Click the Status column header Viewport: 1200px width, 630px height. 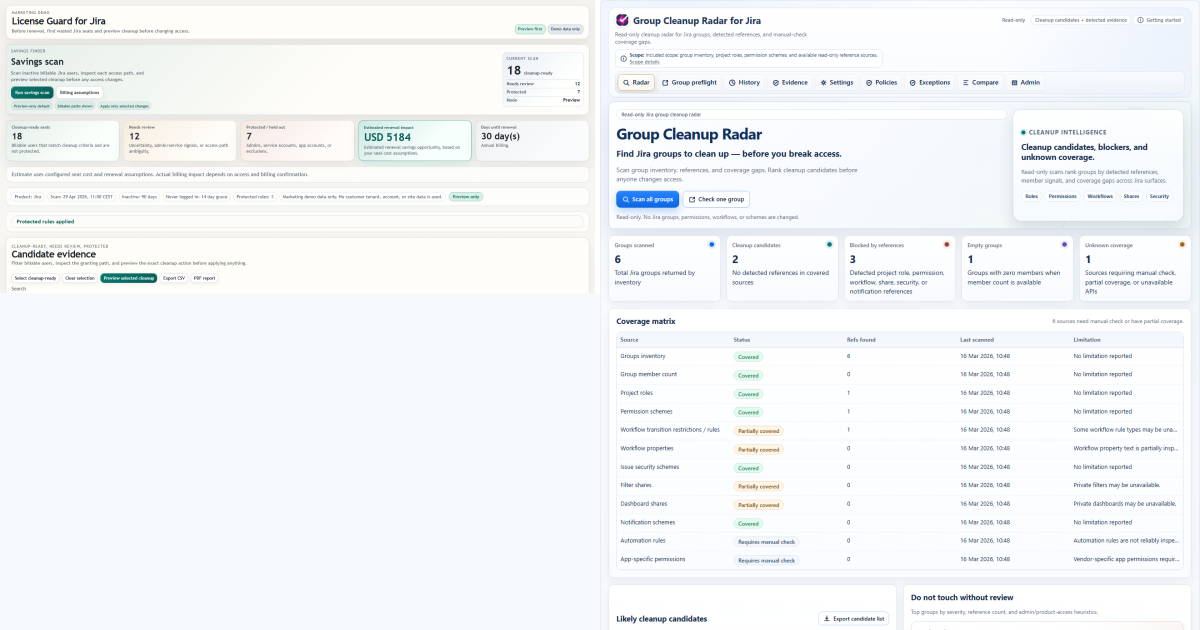coord(742,340)
